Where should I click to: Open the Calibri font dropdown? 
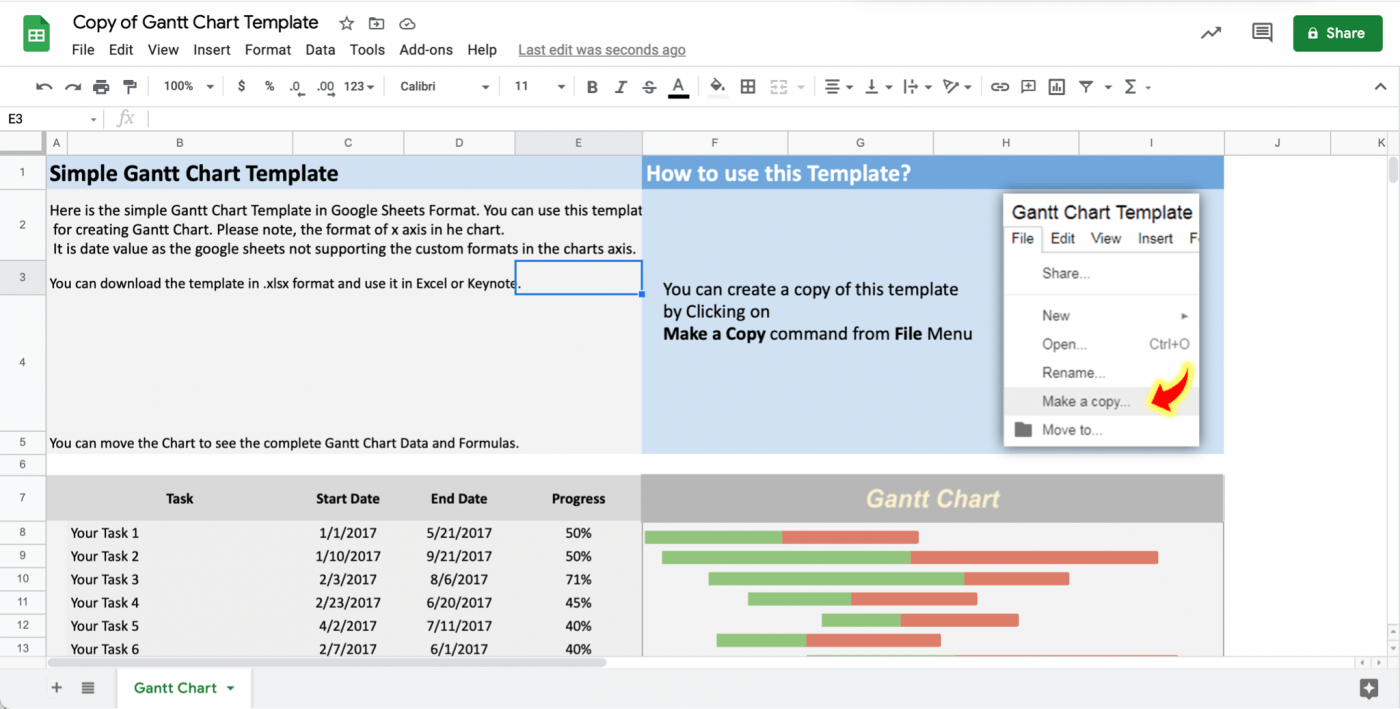pyautogui.click(x=444, y=87)
